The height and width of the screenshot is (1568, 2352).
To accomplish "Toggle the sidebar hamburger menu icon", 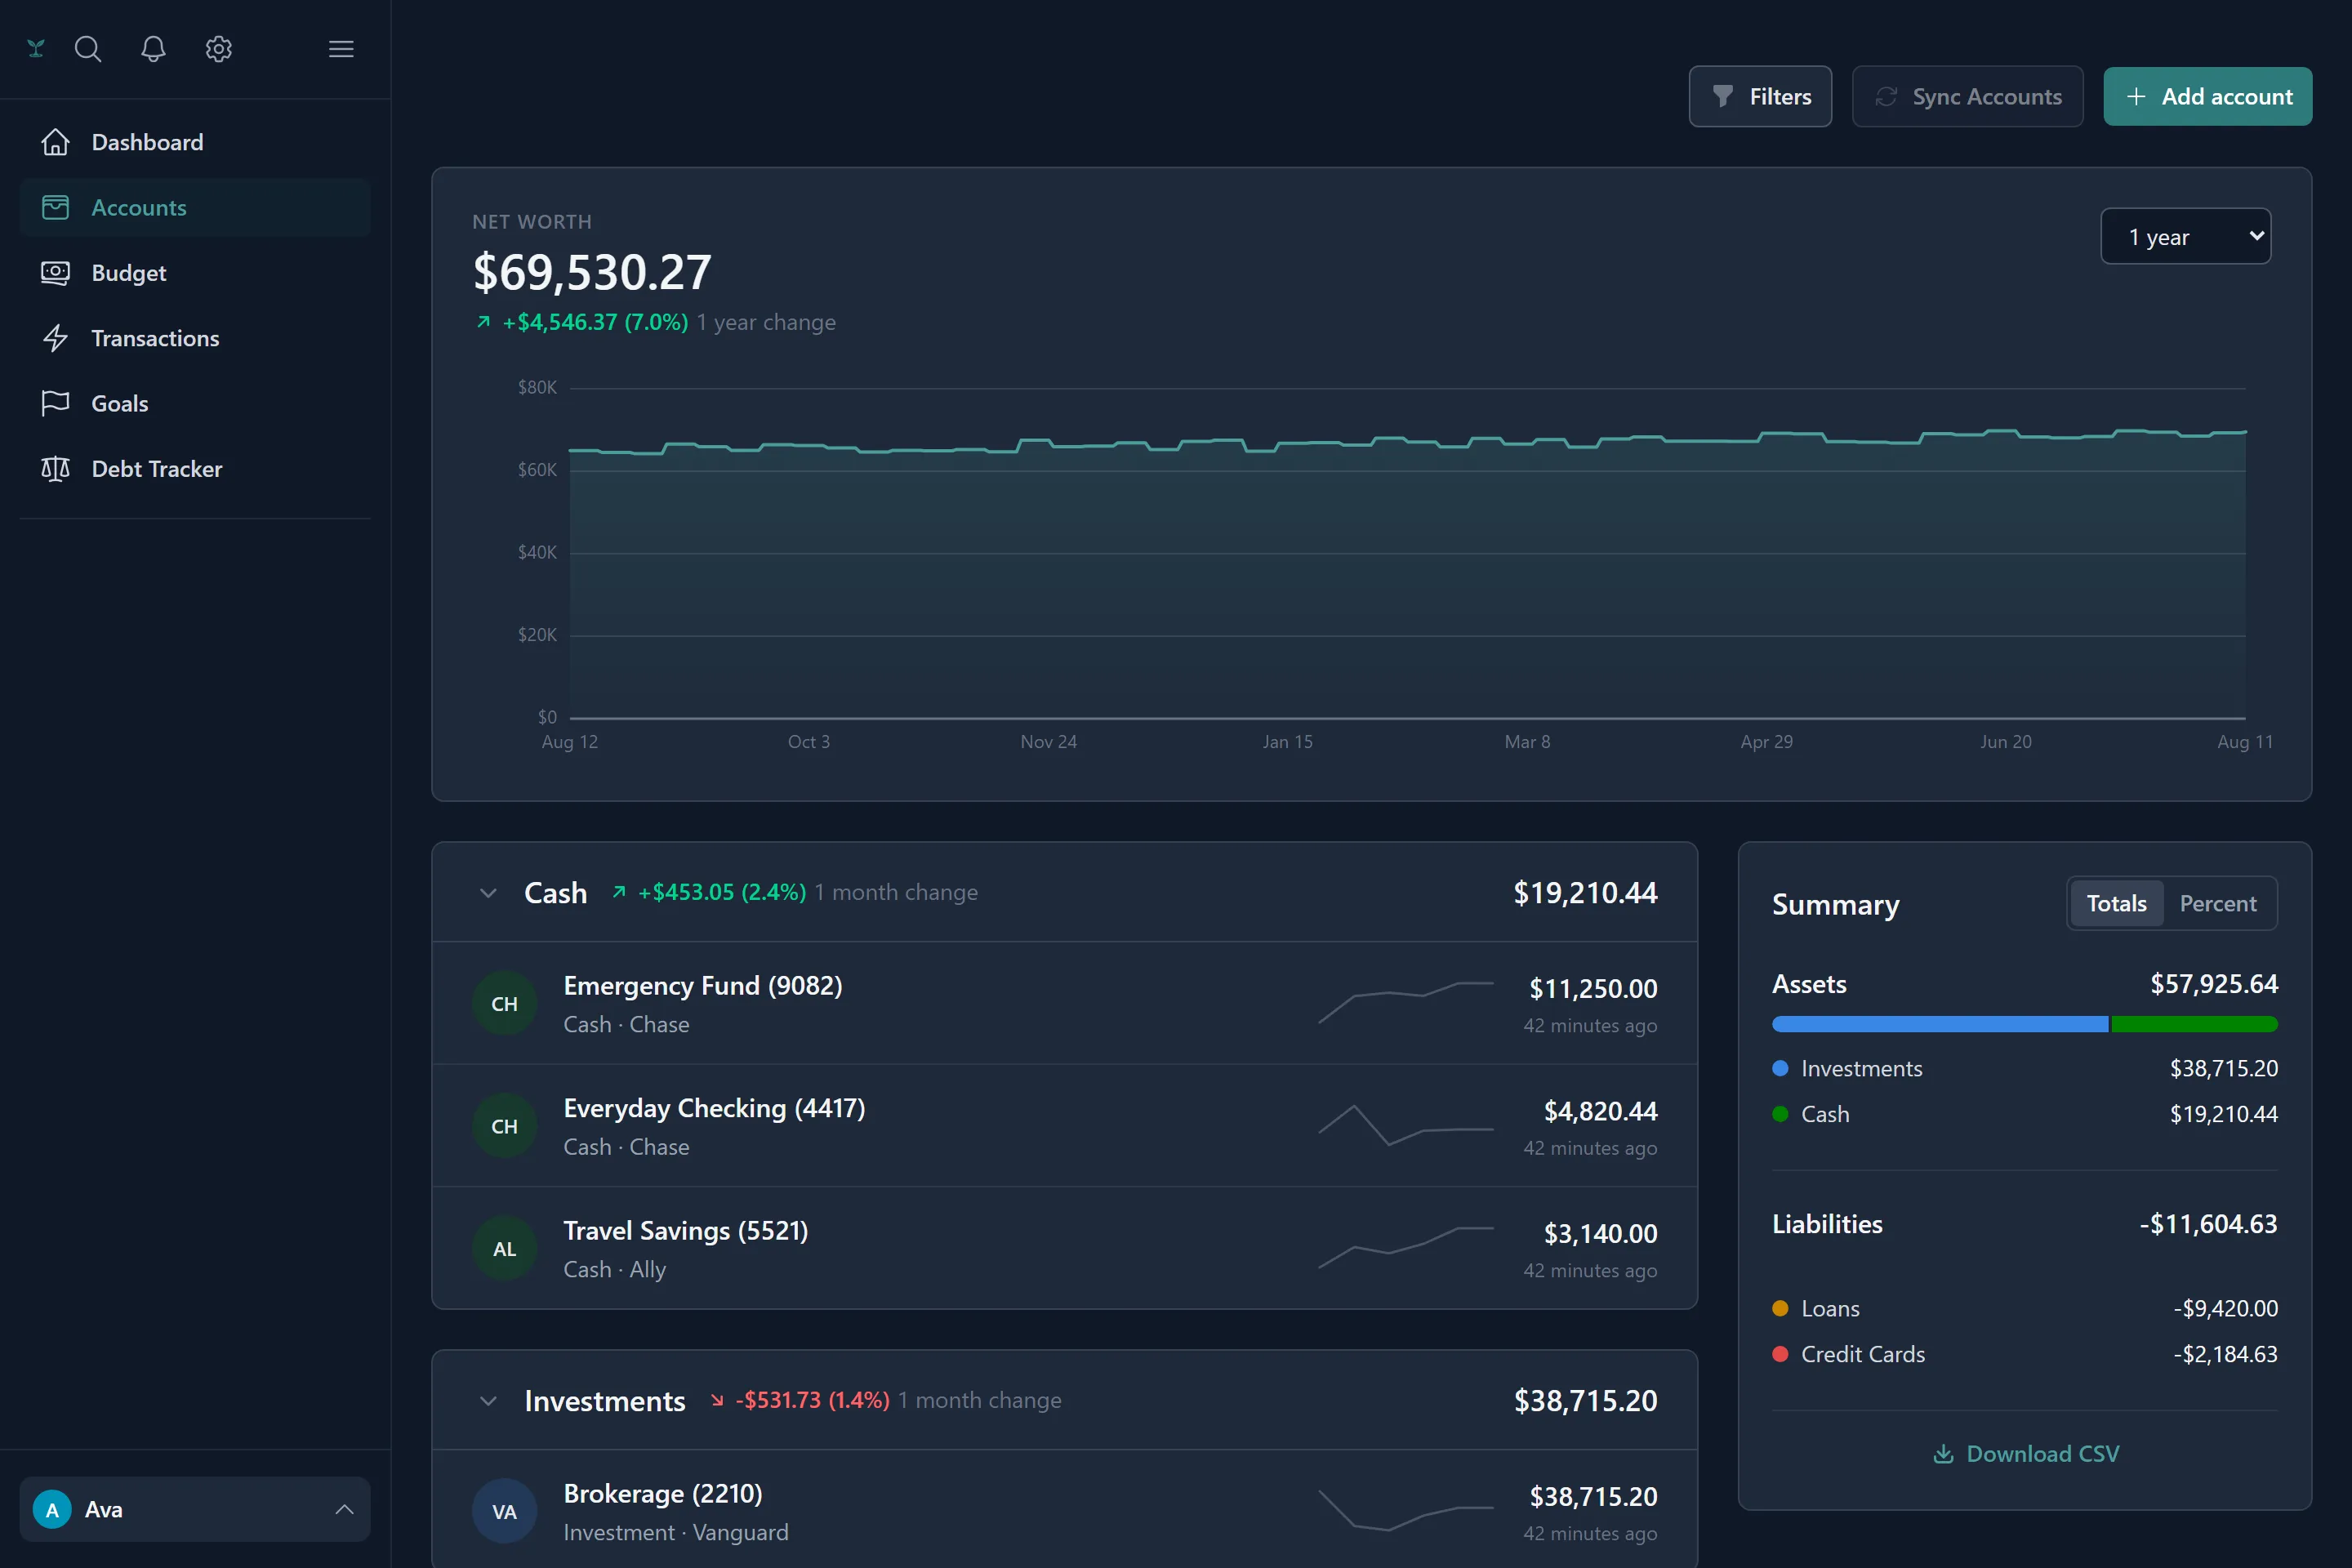I will click(341, 49).
